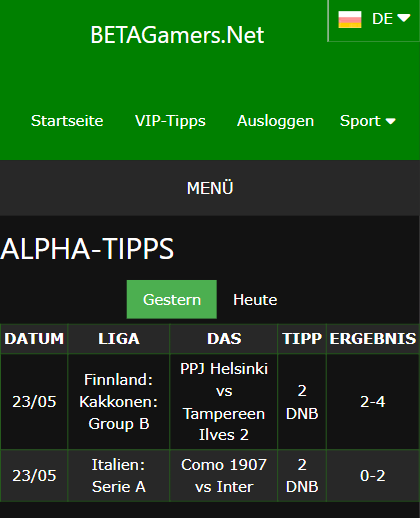The width and height of the screenshot is (420, 518).
Task: Open VIP-Tipps page
Action: coord(170,121)
